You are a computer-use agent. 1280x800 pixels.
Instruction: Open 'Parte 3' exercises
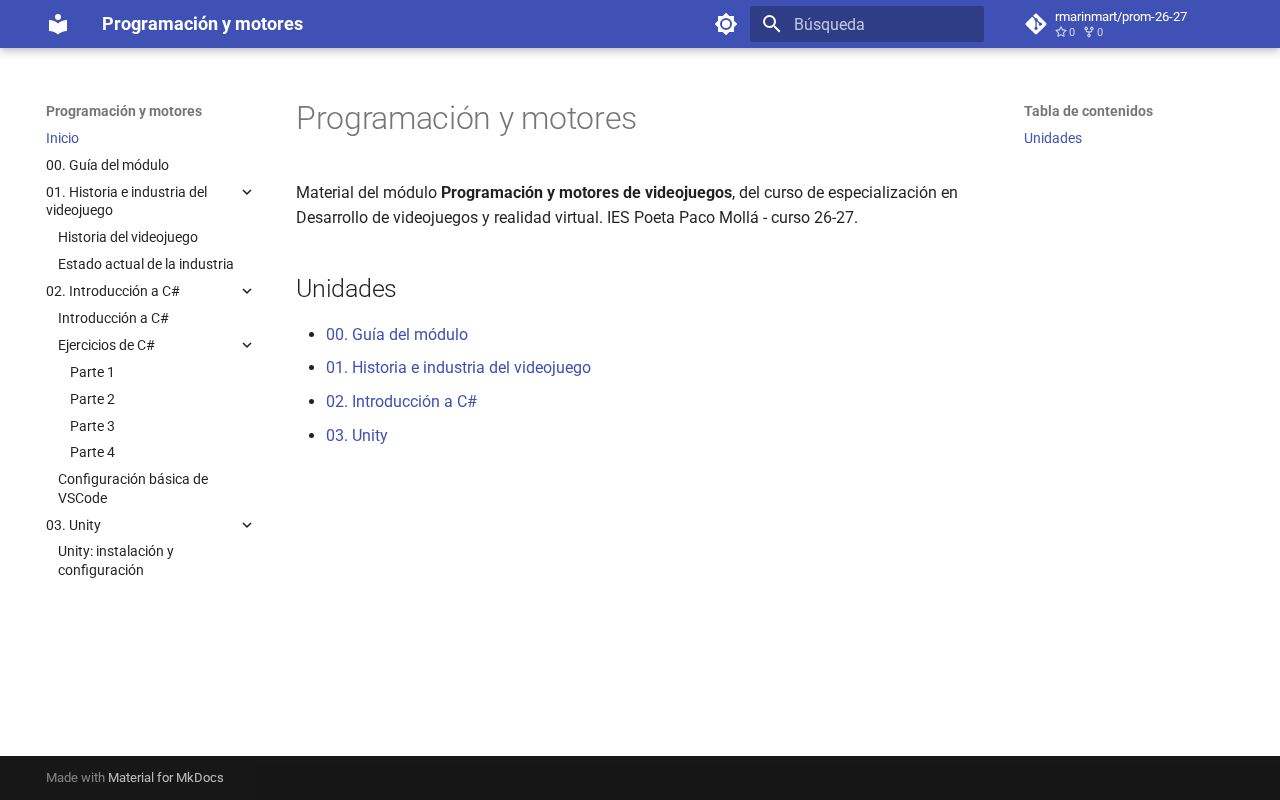coord(92,426)
